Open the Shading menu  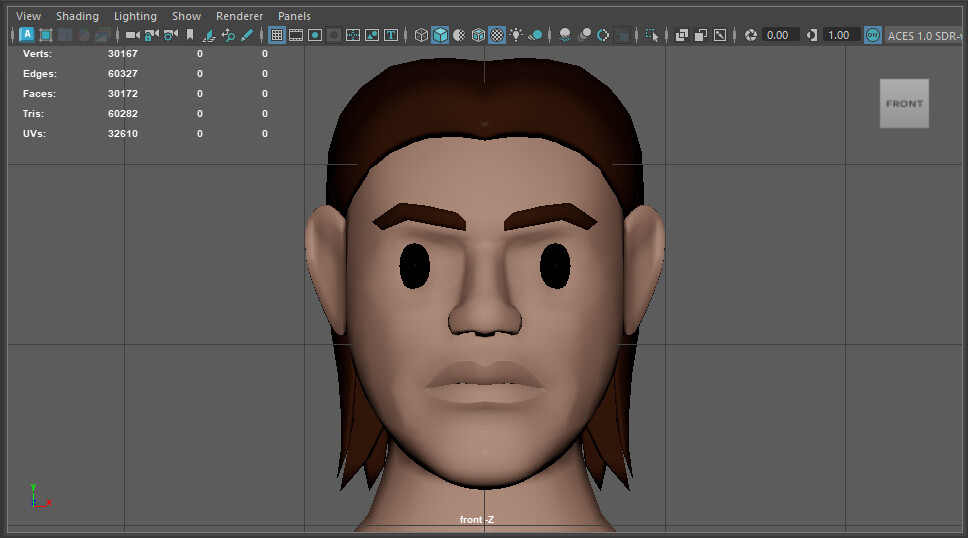tap(77, 16)
